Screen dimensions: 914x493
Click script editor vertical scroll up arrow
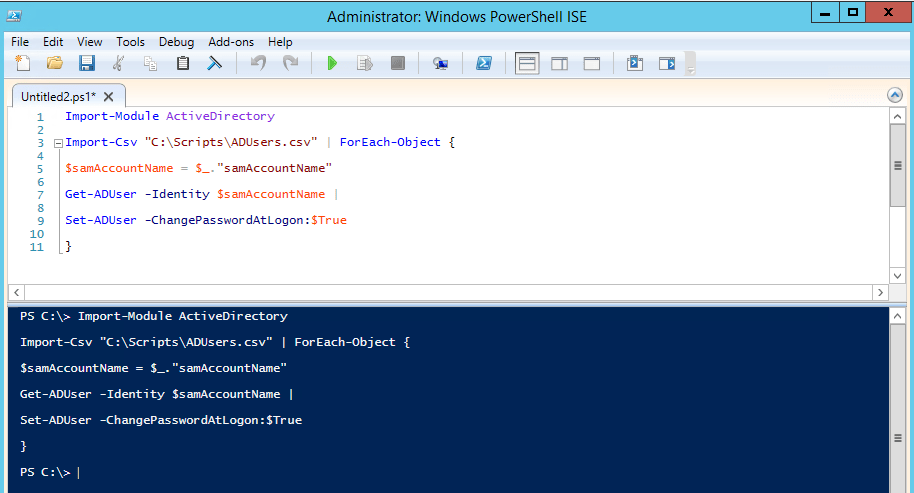click(x=897, y=117)
